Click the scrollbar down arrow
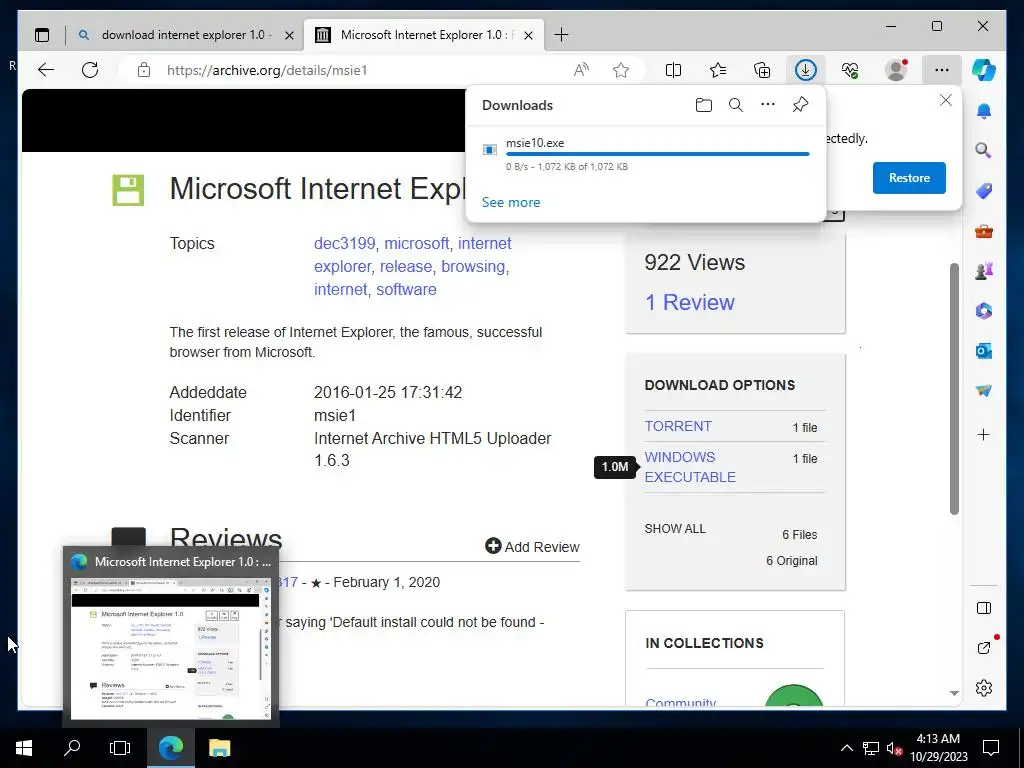This screenshot has height=768, width=1024. (x=954, y=693)
